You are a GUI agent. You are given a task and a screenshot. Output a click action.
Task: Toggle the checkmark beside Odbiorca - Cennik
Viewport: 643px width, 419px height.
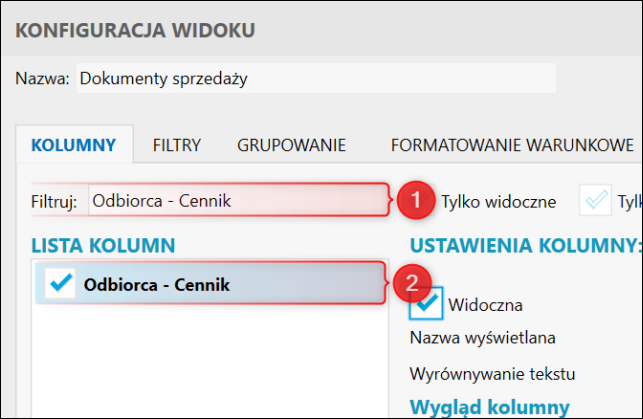60,285
